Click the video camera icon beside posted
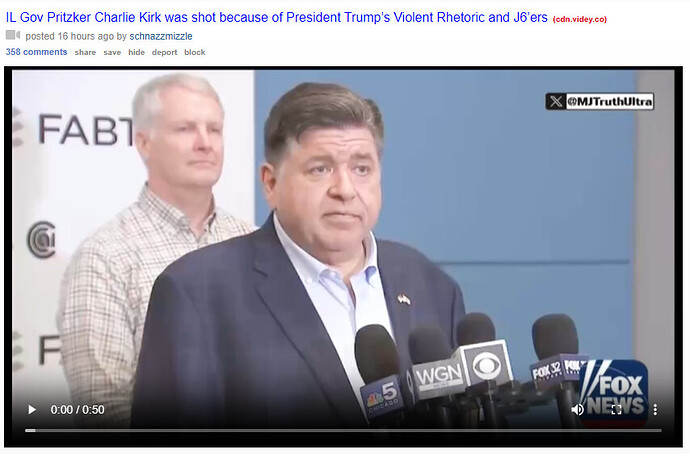The width and height of the screenshot is (690, 458). tap(13, 35)
